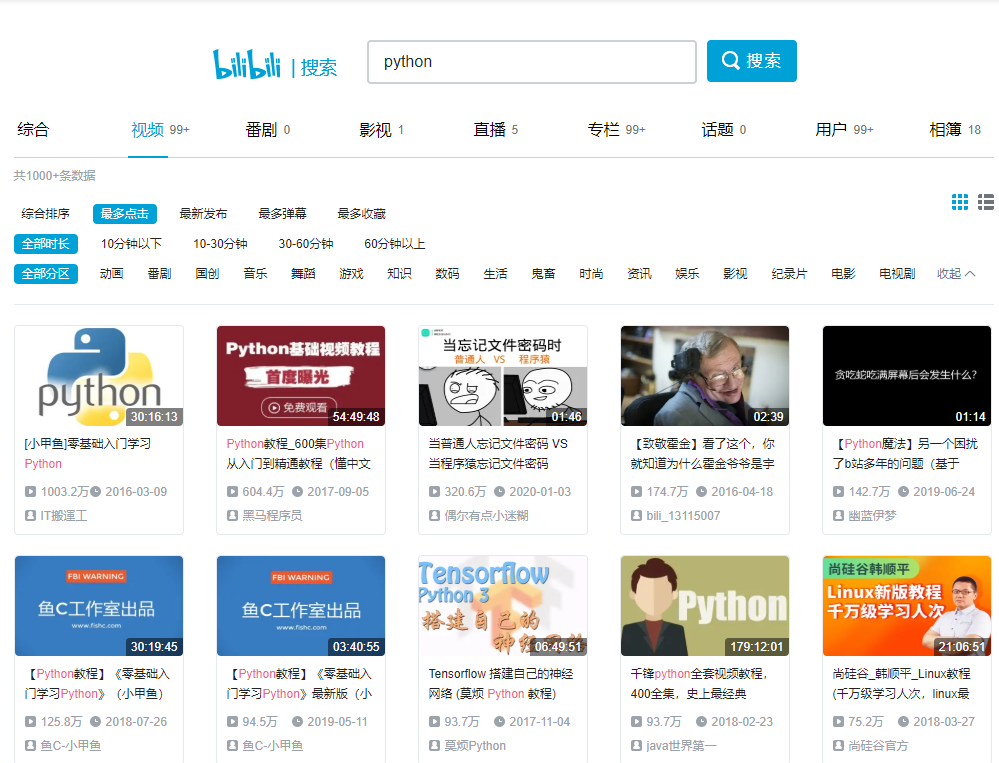This screenshot has height=763, width=999.
Task: Filter videos to 30-60分钟
Action: coord(306,244)
